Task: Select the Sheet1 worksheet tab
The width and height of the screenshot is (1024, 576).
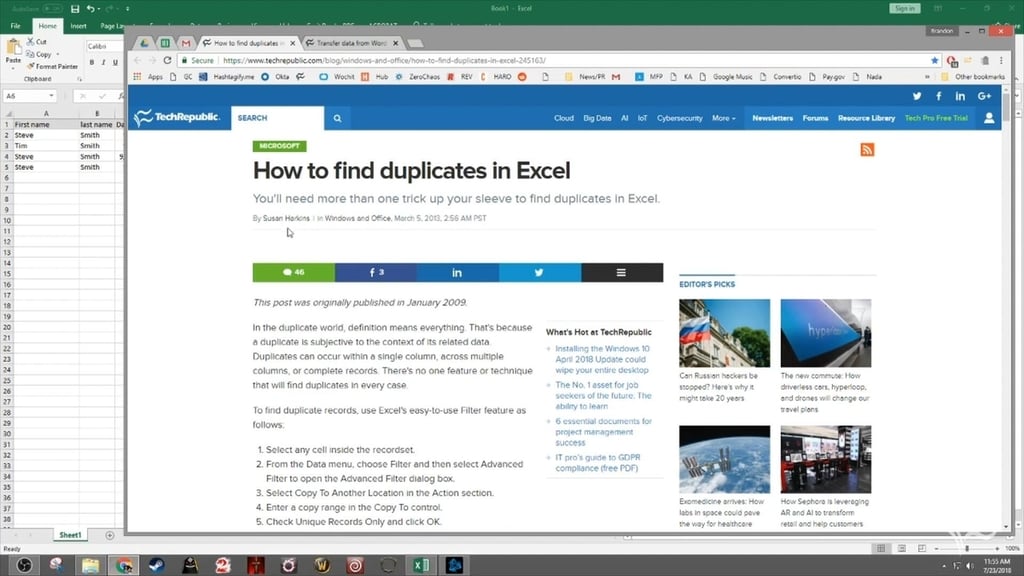Action: coord(70,535)
